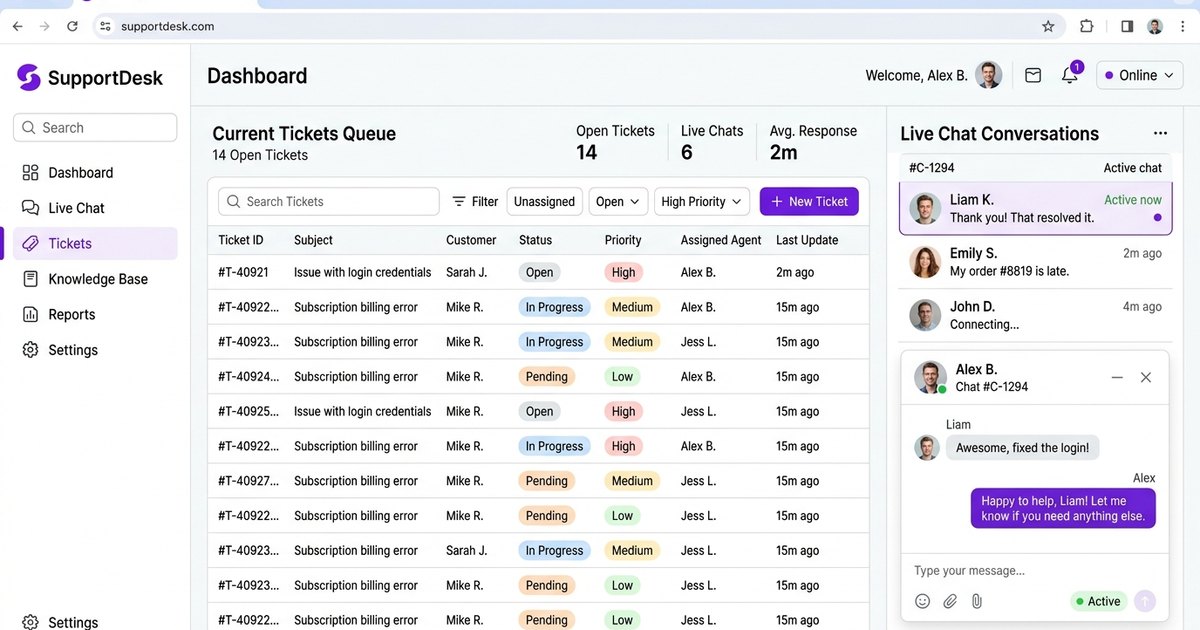The height and width of the screenshot is (630, 1200).
Task: Click Medium priority badge in #T-40927 row
Action: coord(632,481)
